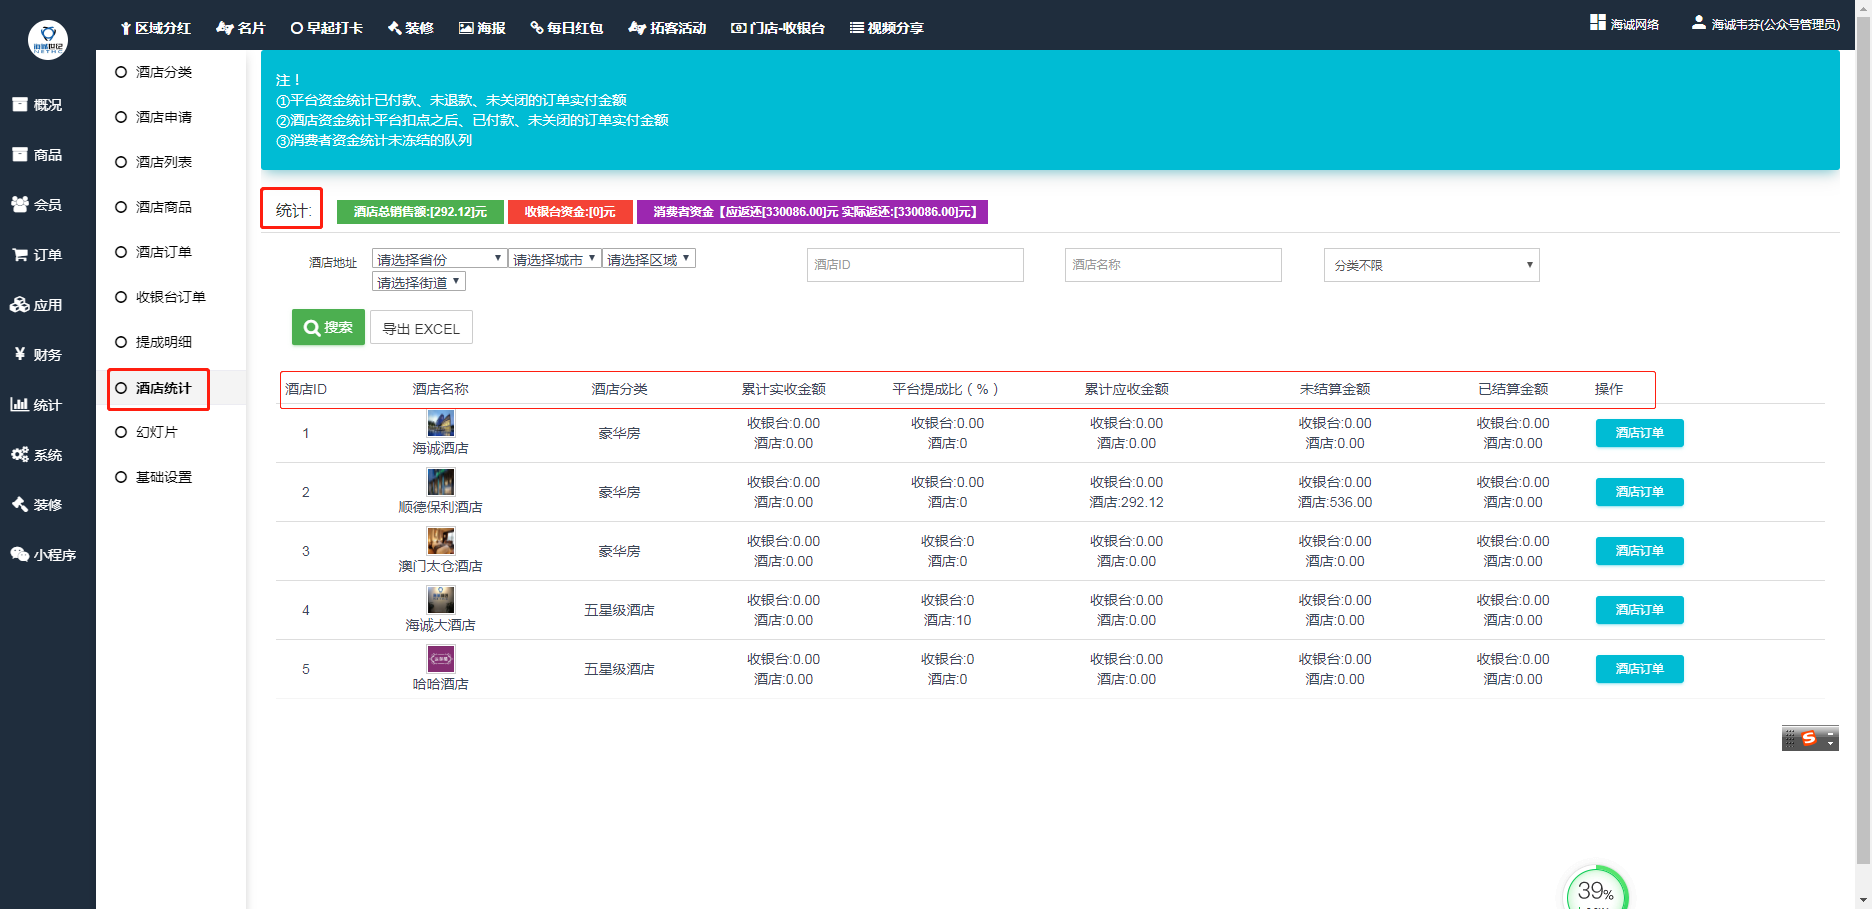Screen dimensions: 1872x909
Task: Open the 统计 chart icon in sidebar
Action: [x=20, y=405]
